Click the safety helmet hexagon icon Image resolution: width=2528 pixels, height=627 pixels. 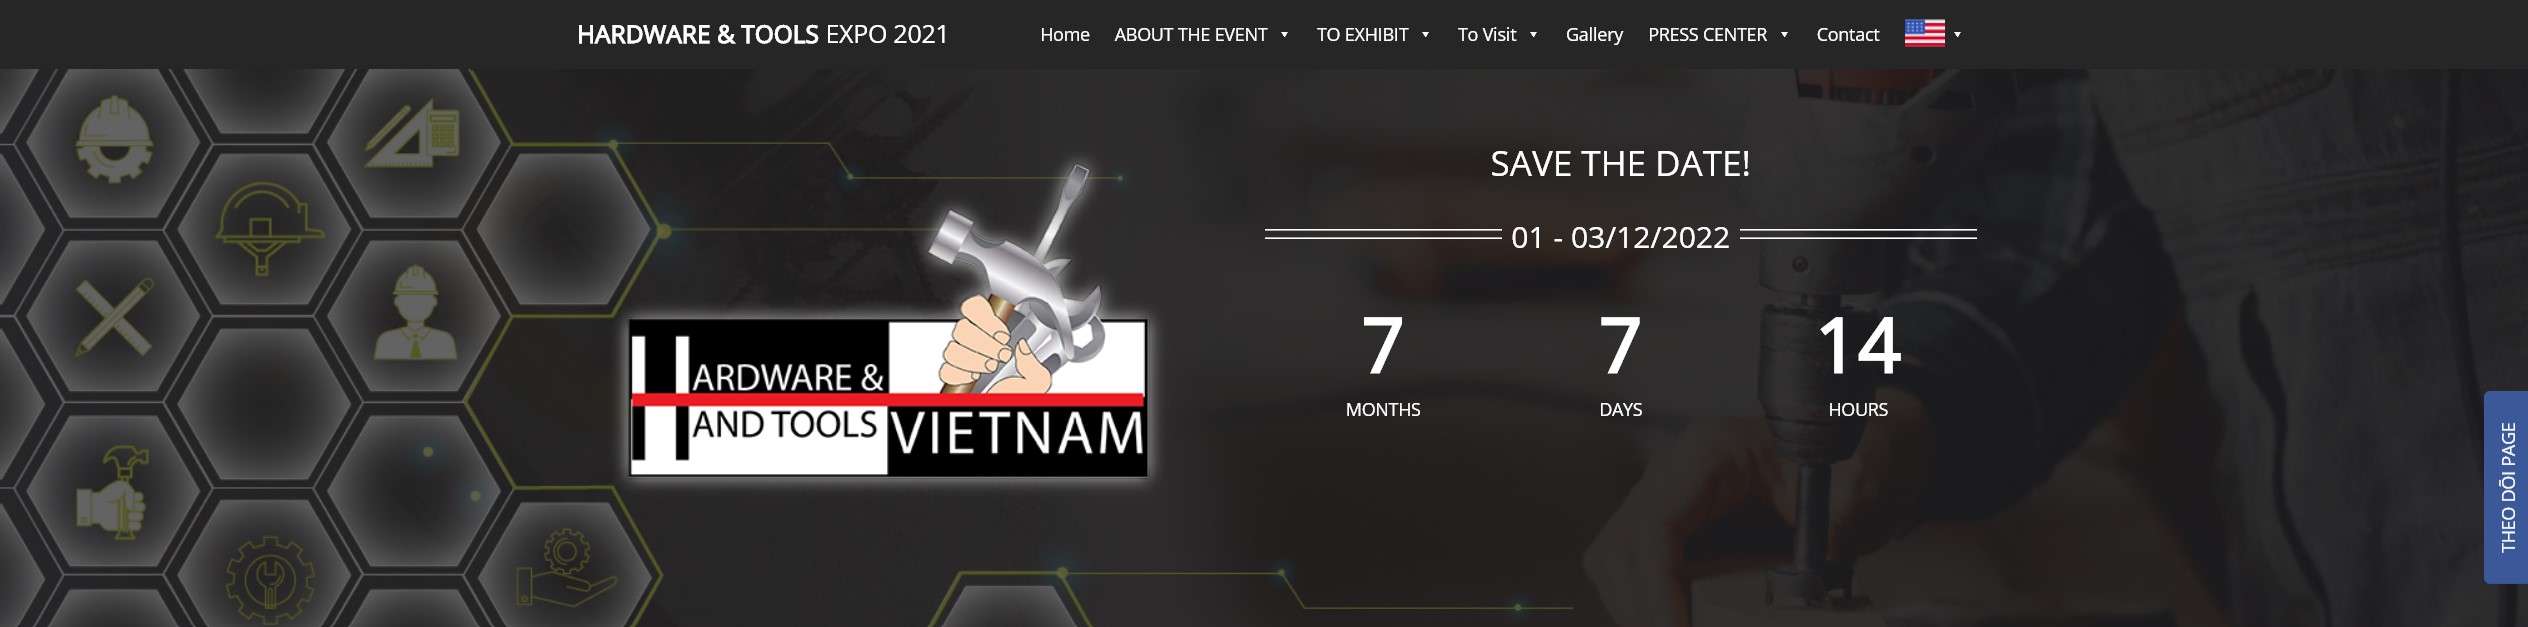pos(268,227)
